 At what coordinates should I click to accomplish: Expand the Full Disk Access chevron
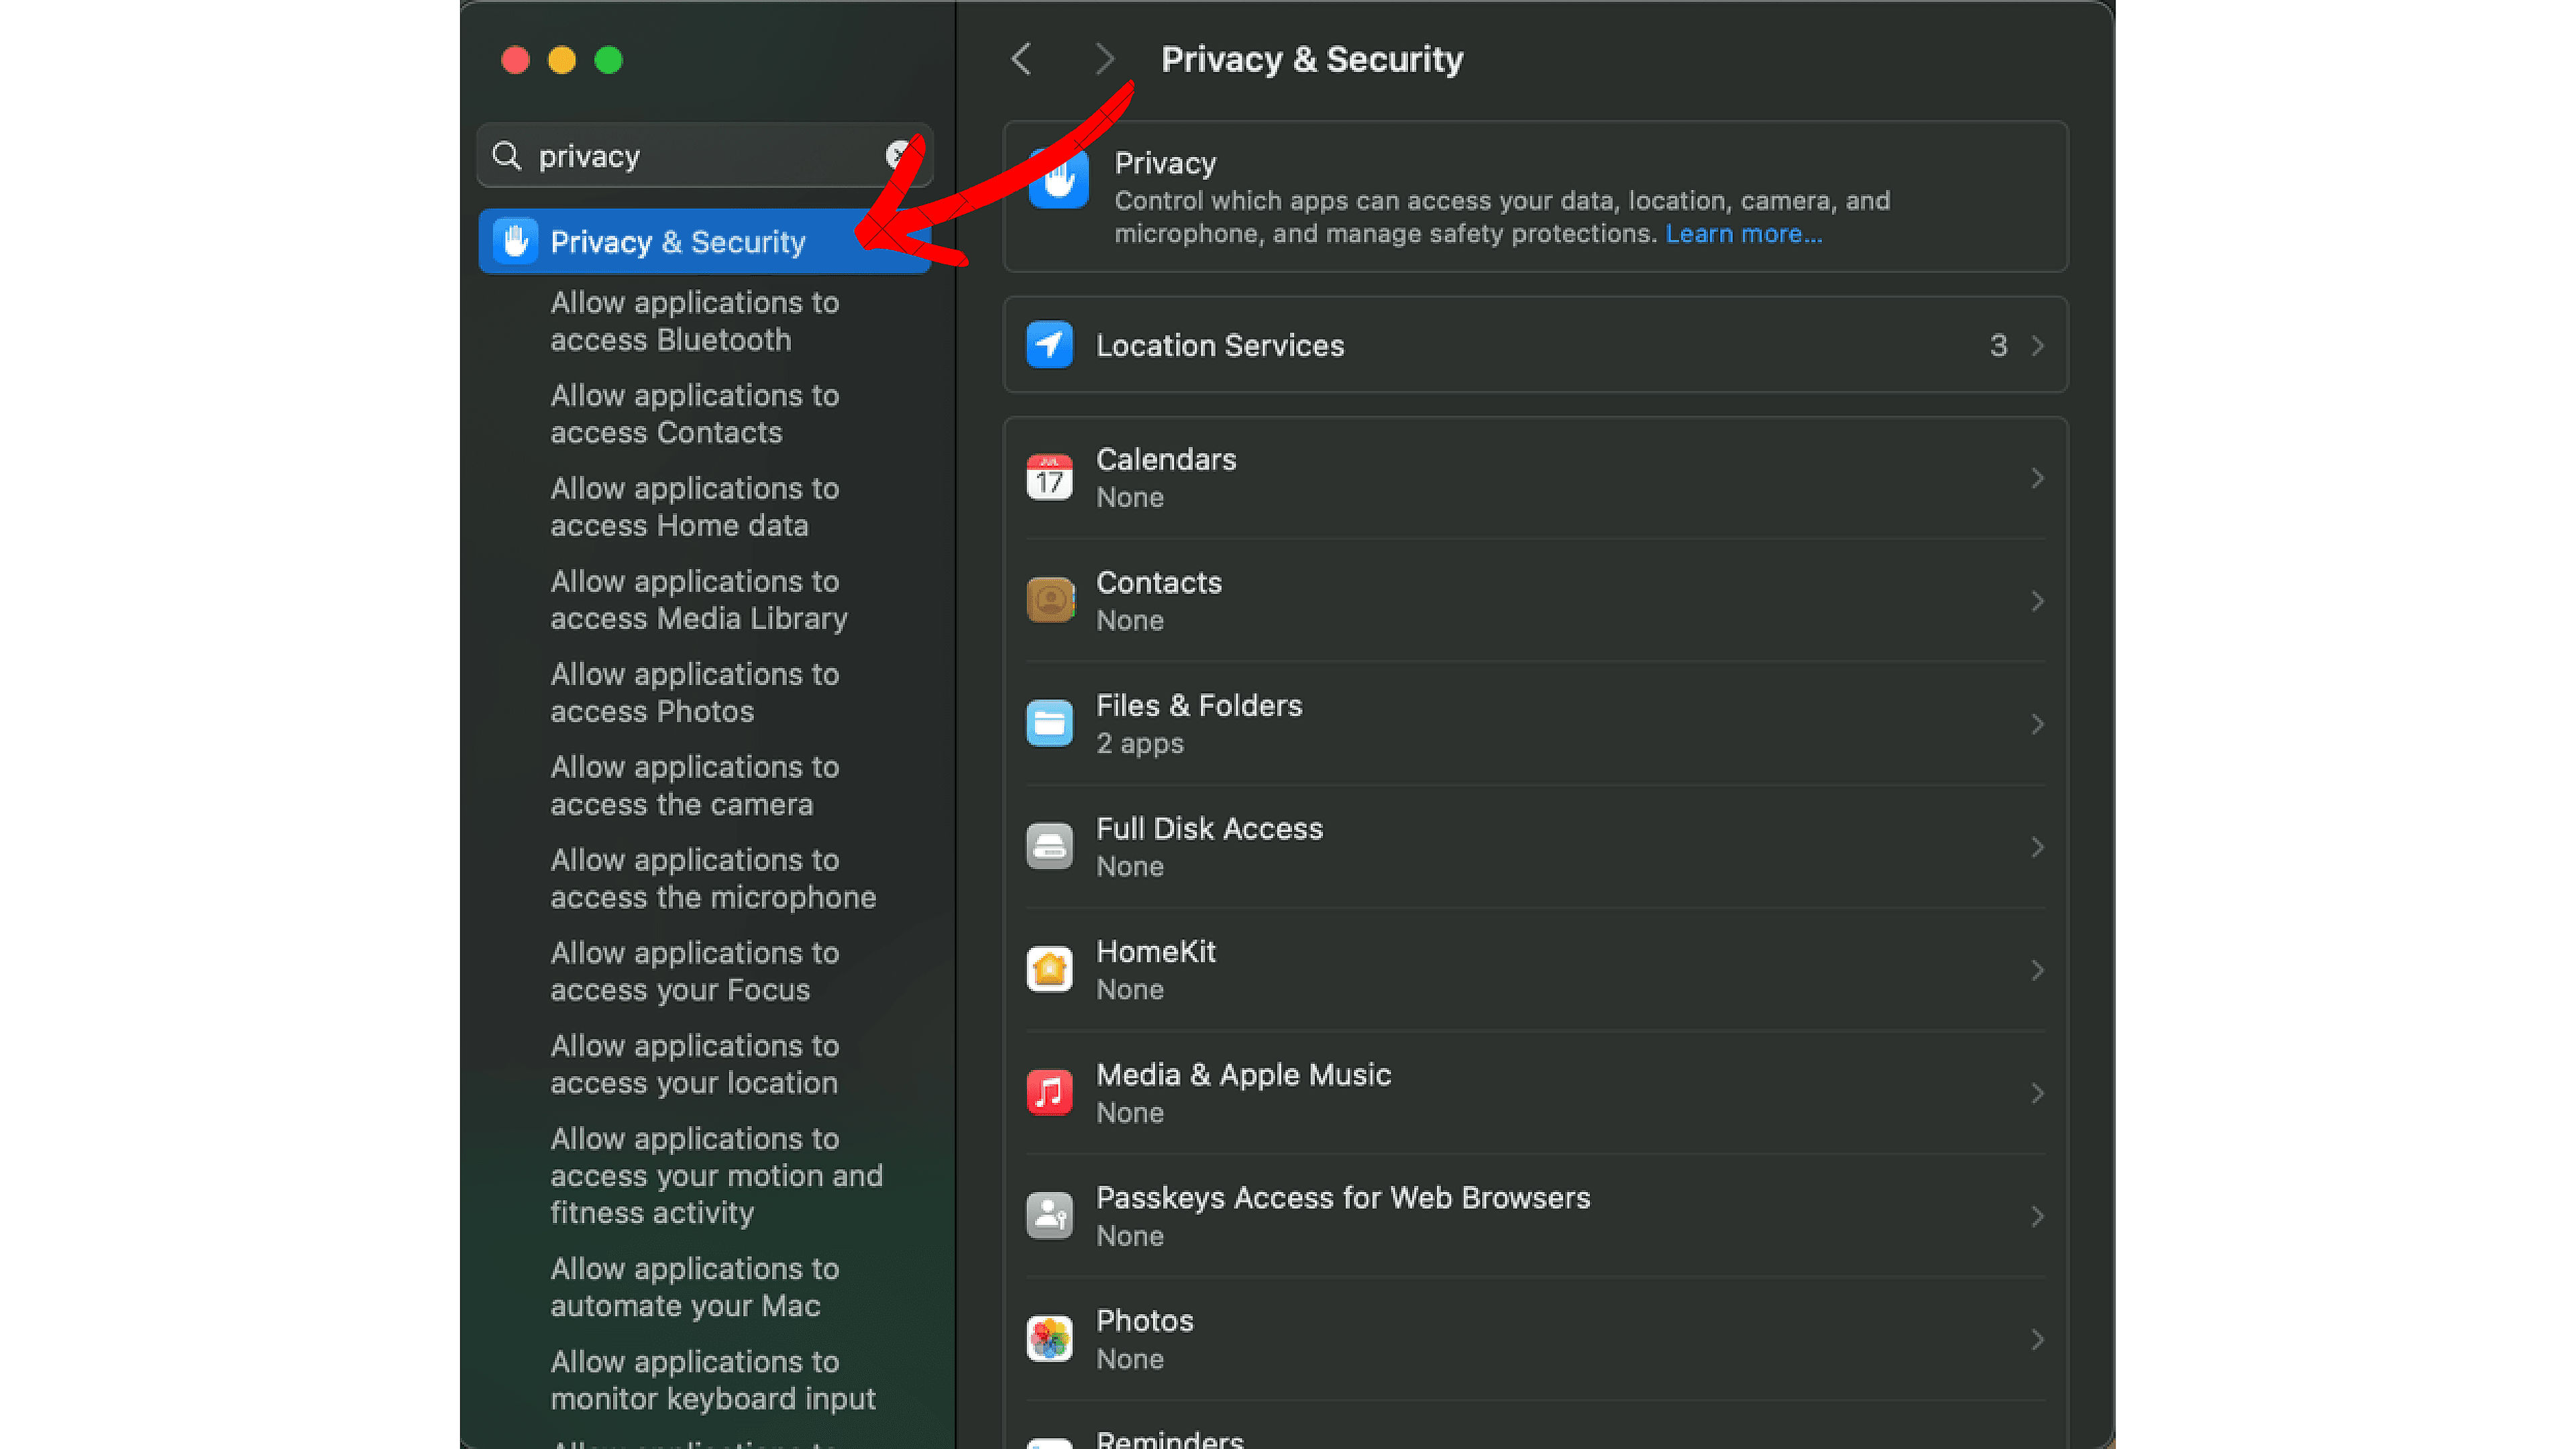2037,847
